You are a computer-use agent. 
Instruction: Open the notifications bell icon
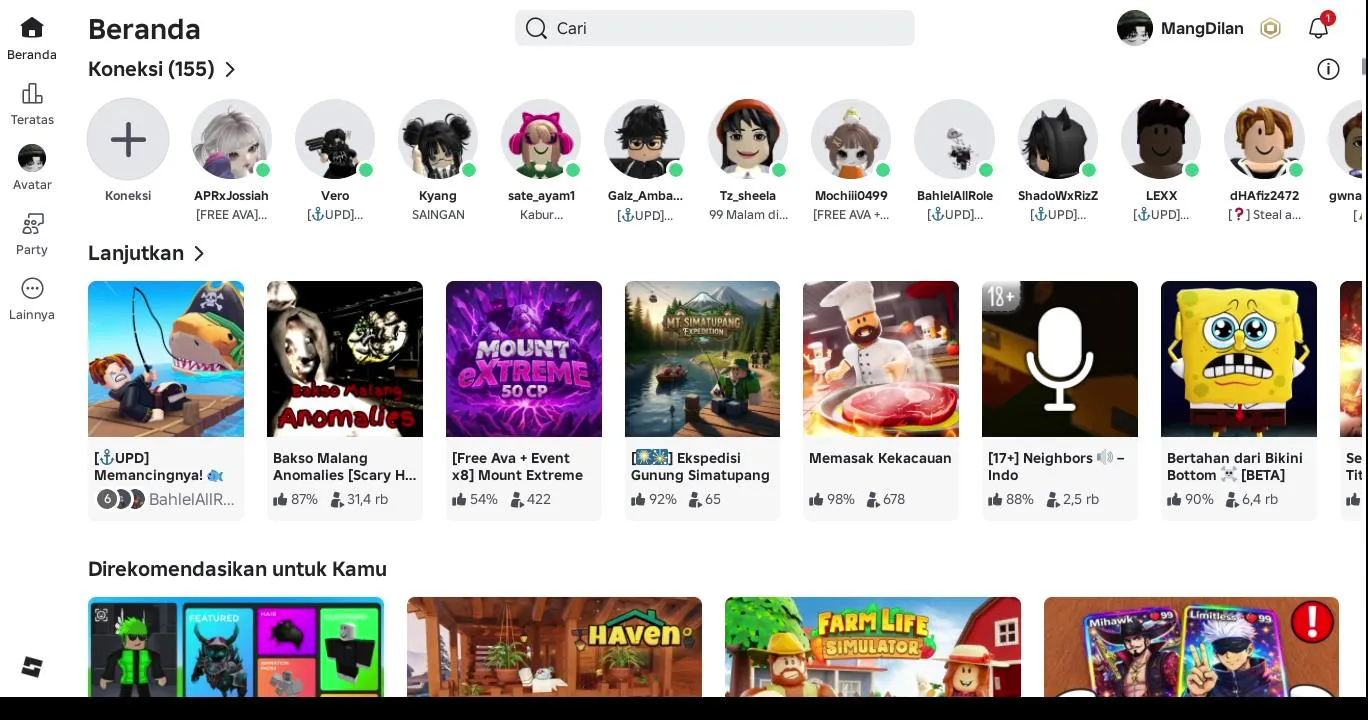[x=1318, y=28]
